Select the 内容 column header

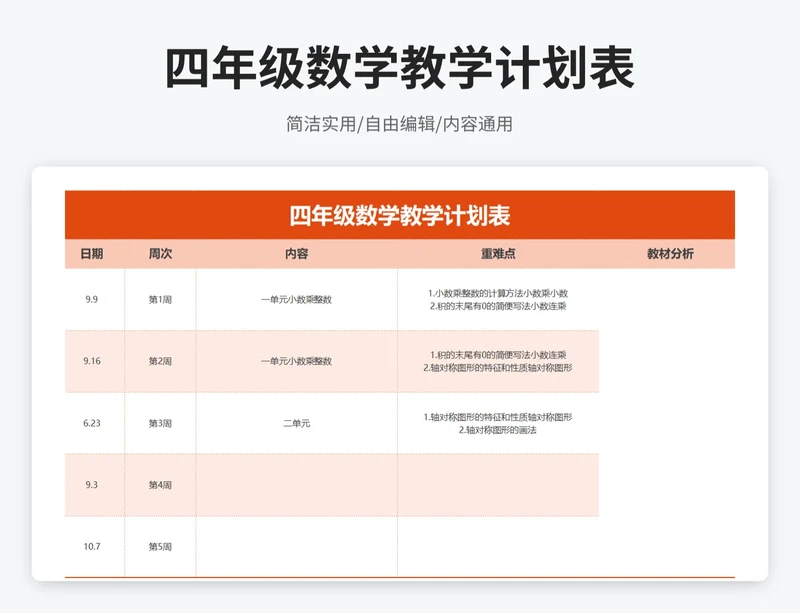click(x=296, y=254)
